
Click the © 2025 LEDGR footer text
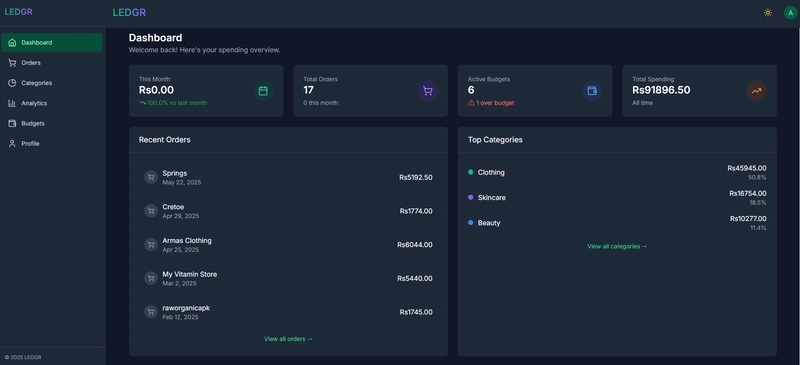(23, 357)
